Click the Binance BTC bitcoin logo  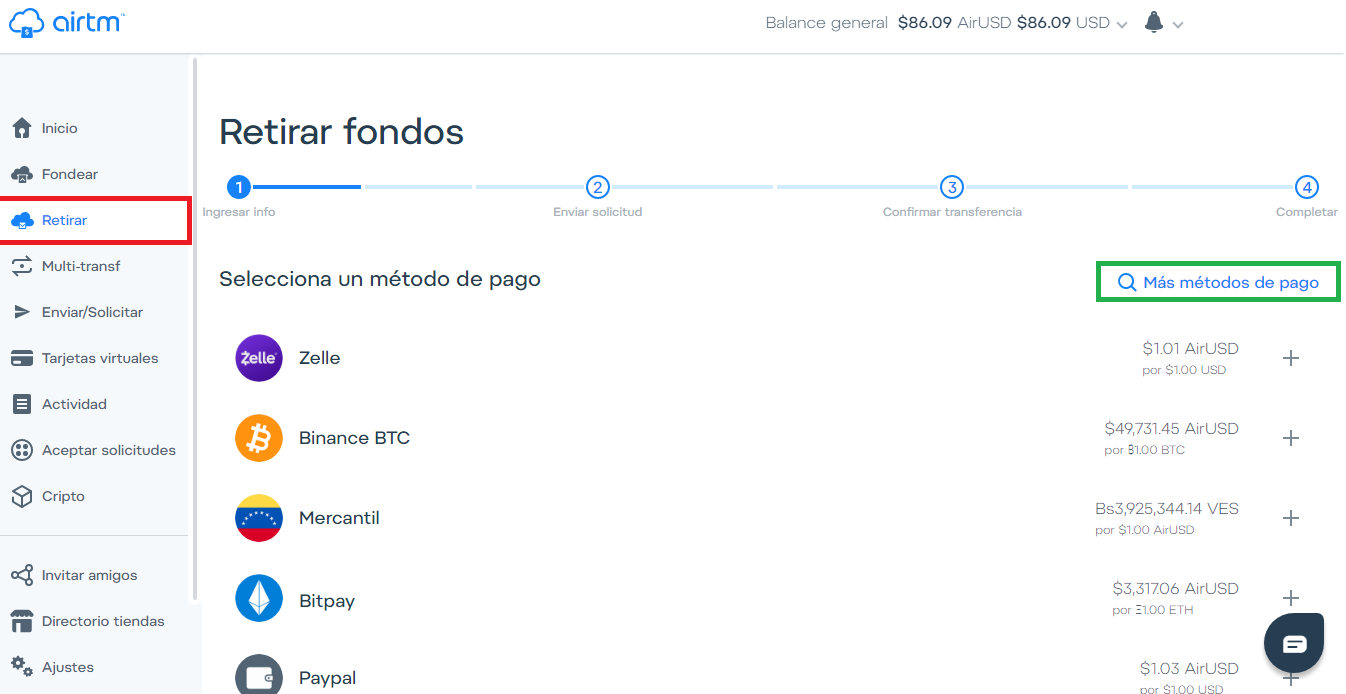click(x=259, y=438)
